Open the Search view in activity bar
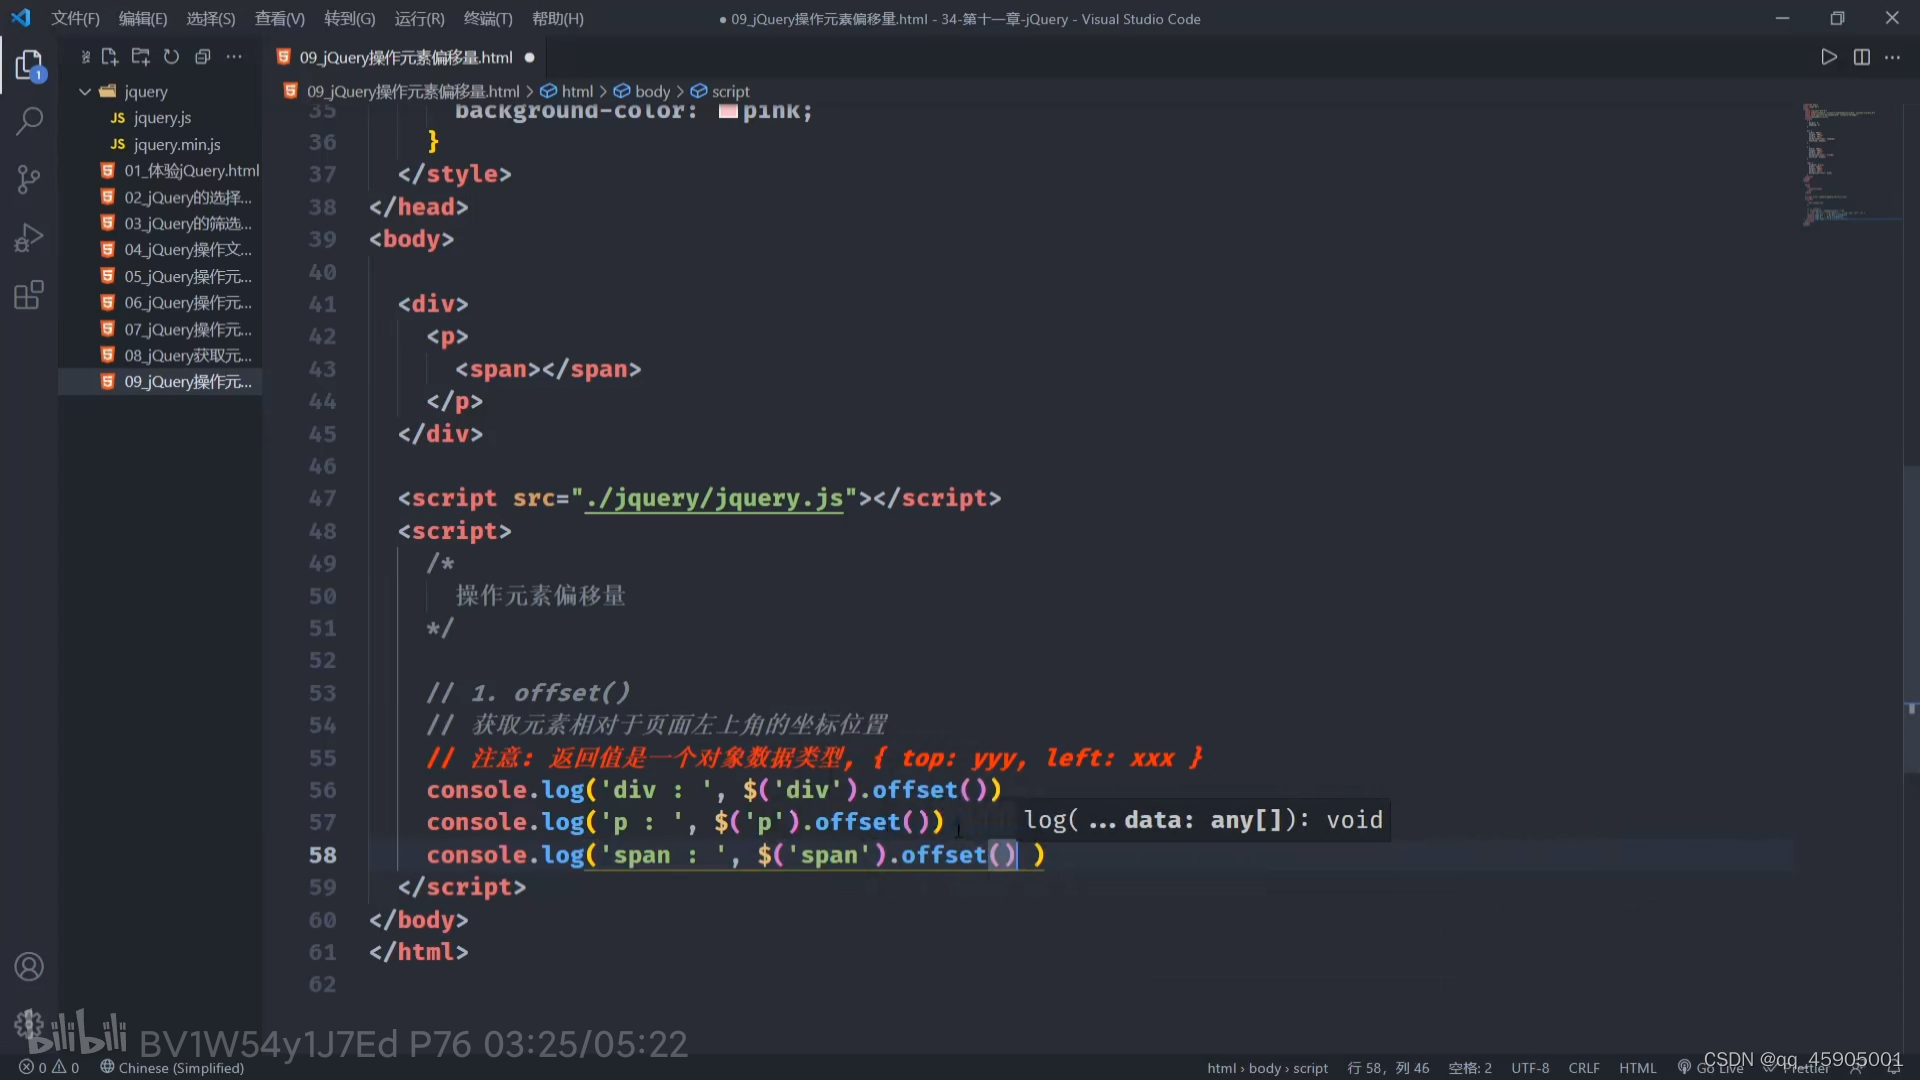 point(29,122)
